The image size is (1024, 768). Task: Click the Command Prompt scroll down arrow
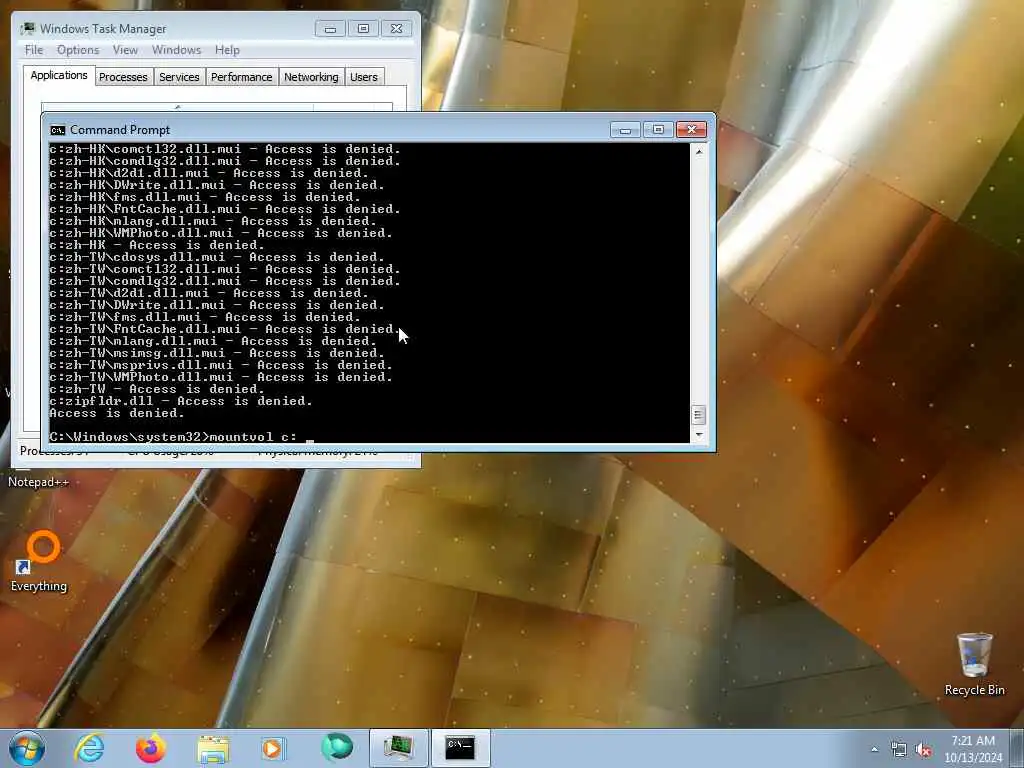point(699,435)
